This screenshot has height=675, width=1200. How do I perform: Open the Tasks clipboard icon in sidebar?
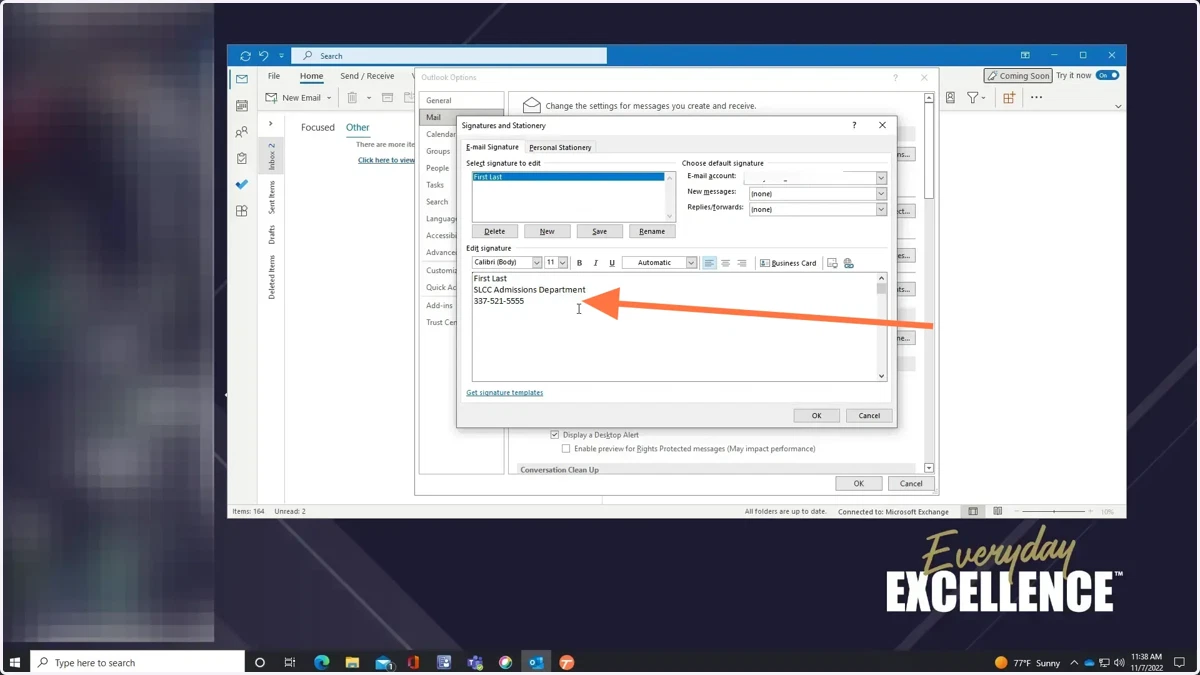point(241,158)
